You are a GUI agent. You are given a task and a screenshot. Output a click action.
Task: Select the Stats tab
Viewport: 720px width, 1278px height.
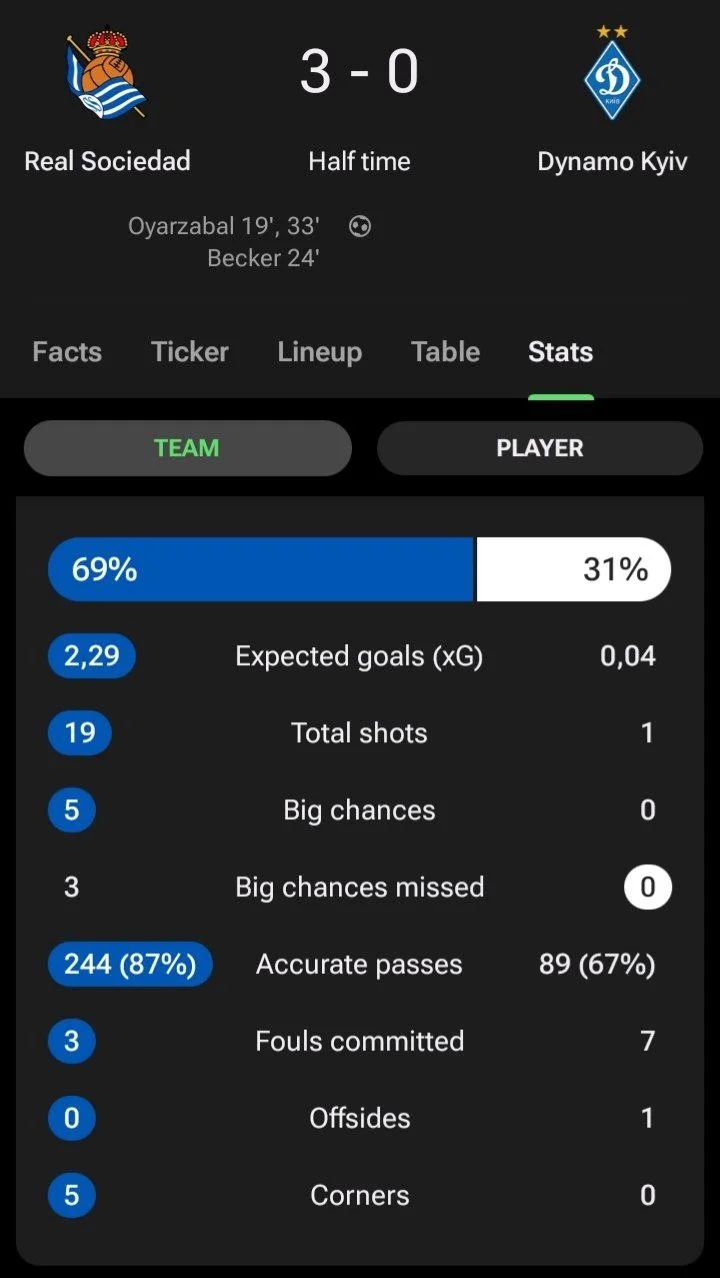point(561,352)
